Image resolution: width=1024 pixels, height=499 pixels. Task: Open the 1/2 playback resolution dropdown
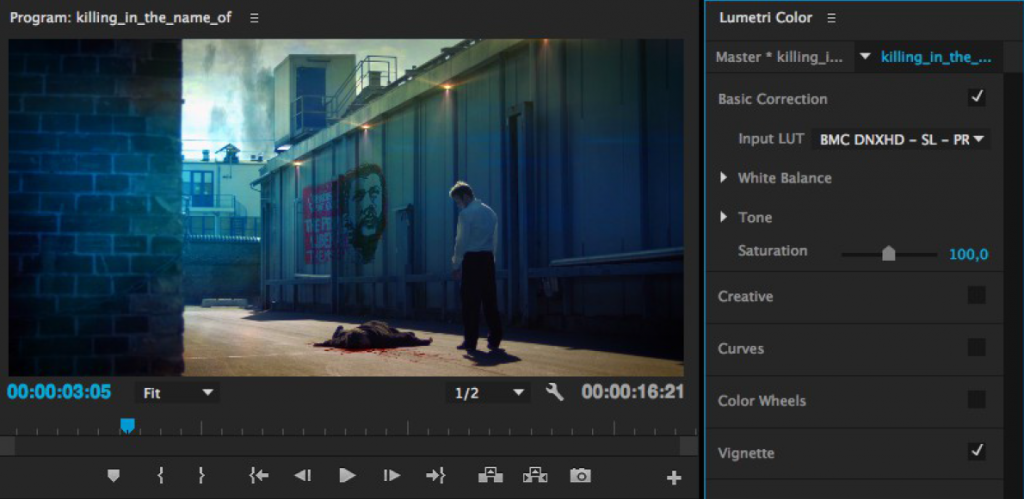pyautogui.click(x=488, y=393)
